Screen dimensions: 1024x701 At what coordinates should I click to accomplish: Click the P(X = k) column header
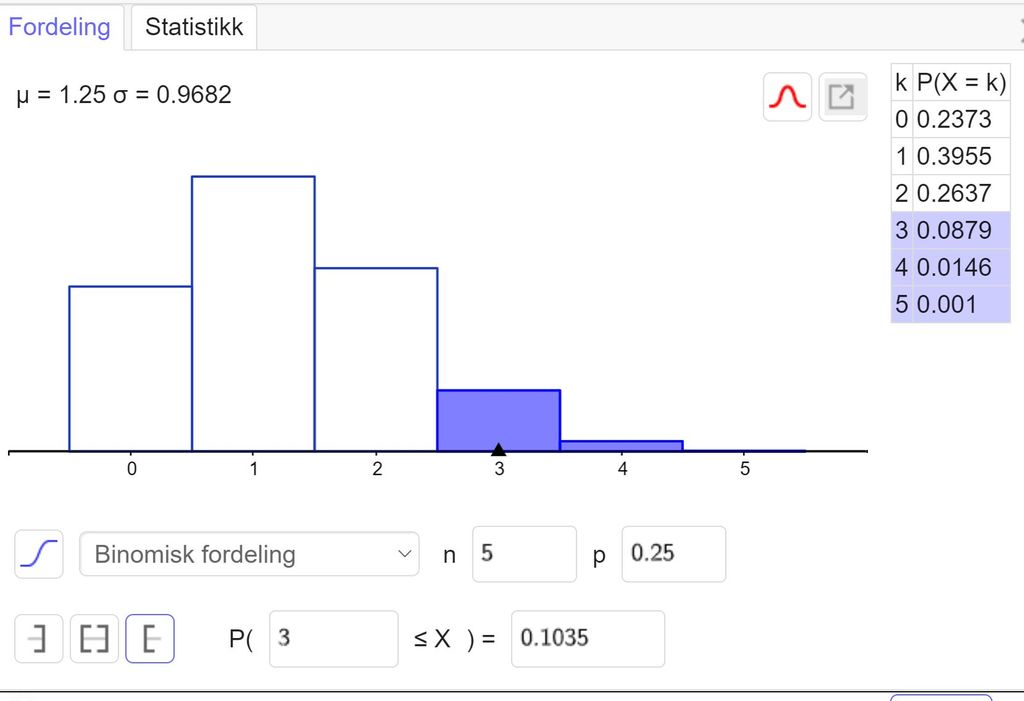point(961,82)
